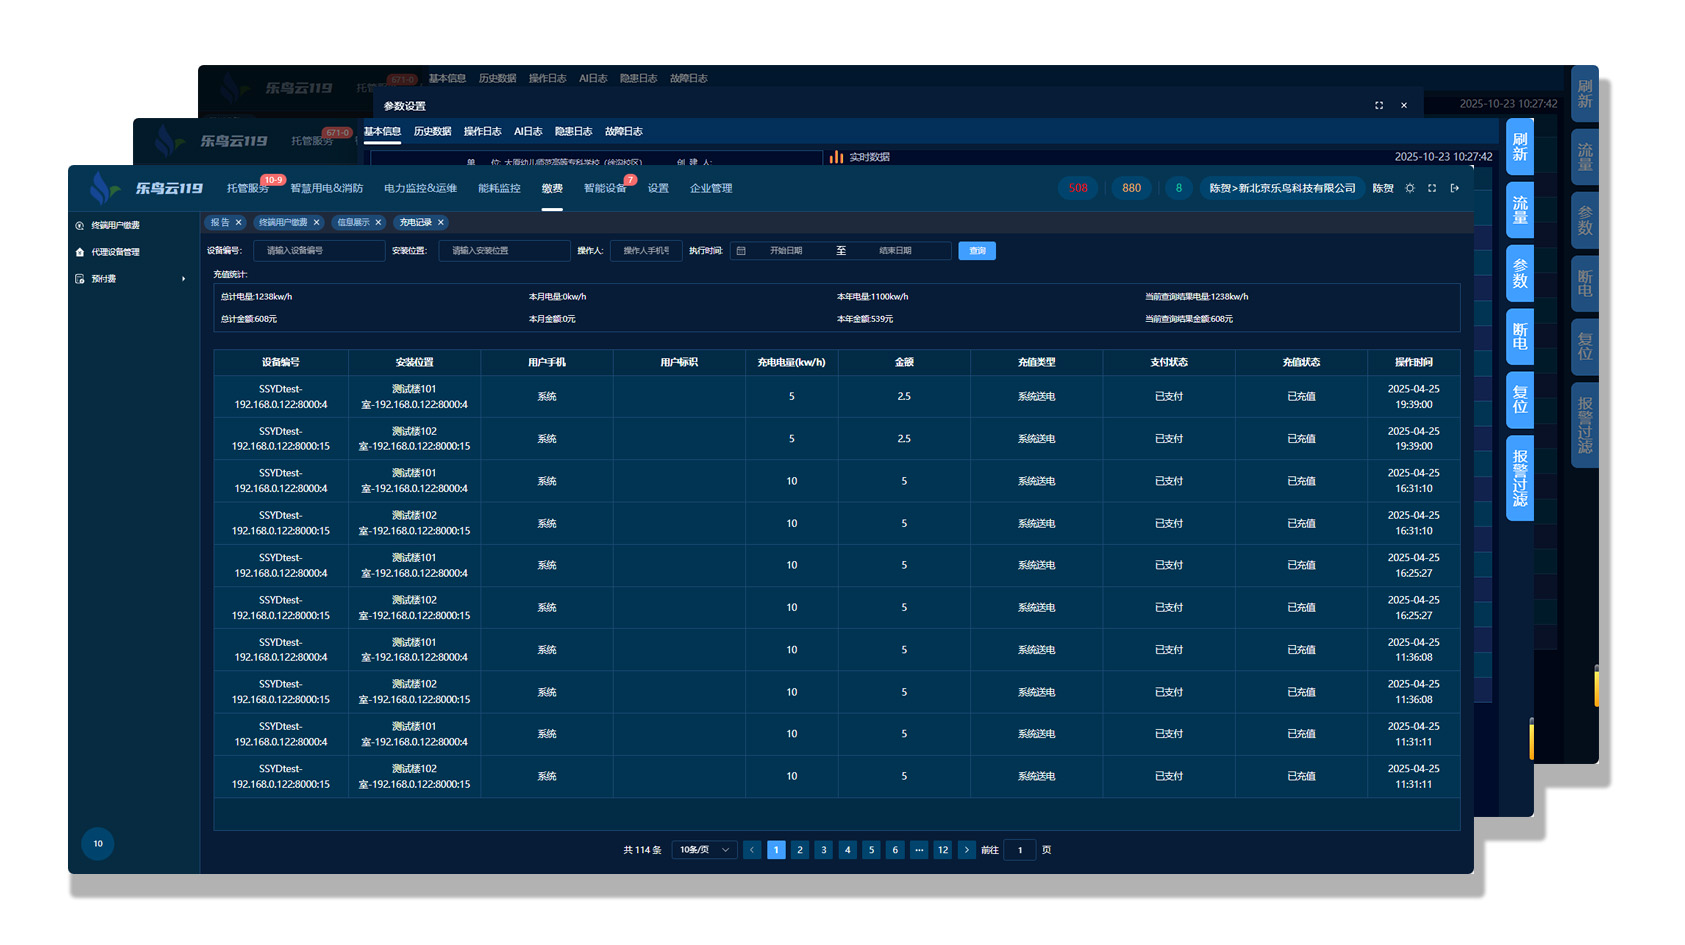Click the next page arrow in pagination
Viewport: 1685px width, 945px height.
coord(966,850)
